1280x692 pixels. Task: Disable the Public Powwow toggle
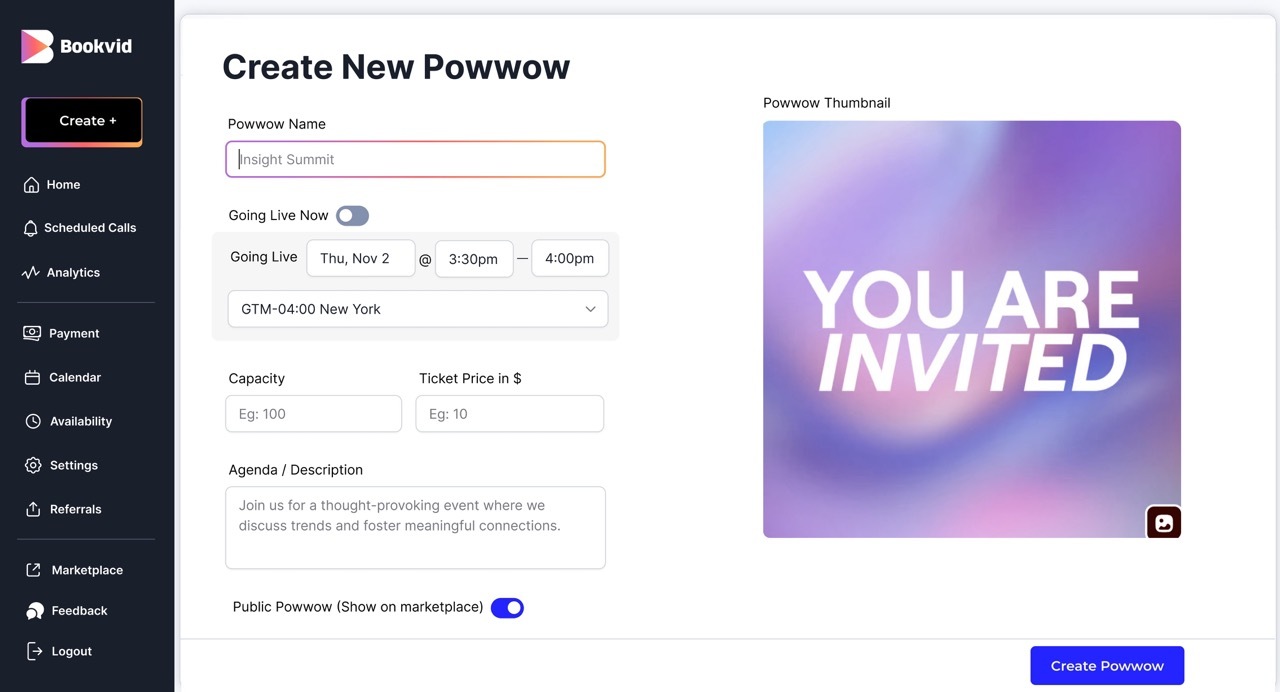pyautogui.click(x=507, y=607)
